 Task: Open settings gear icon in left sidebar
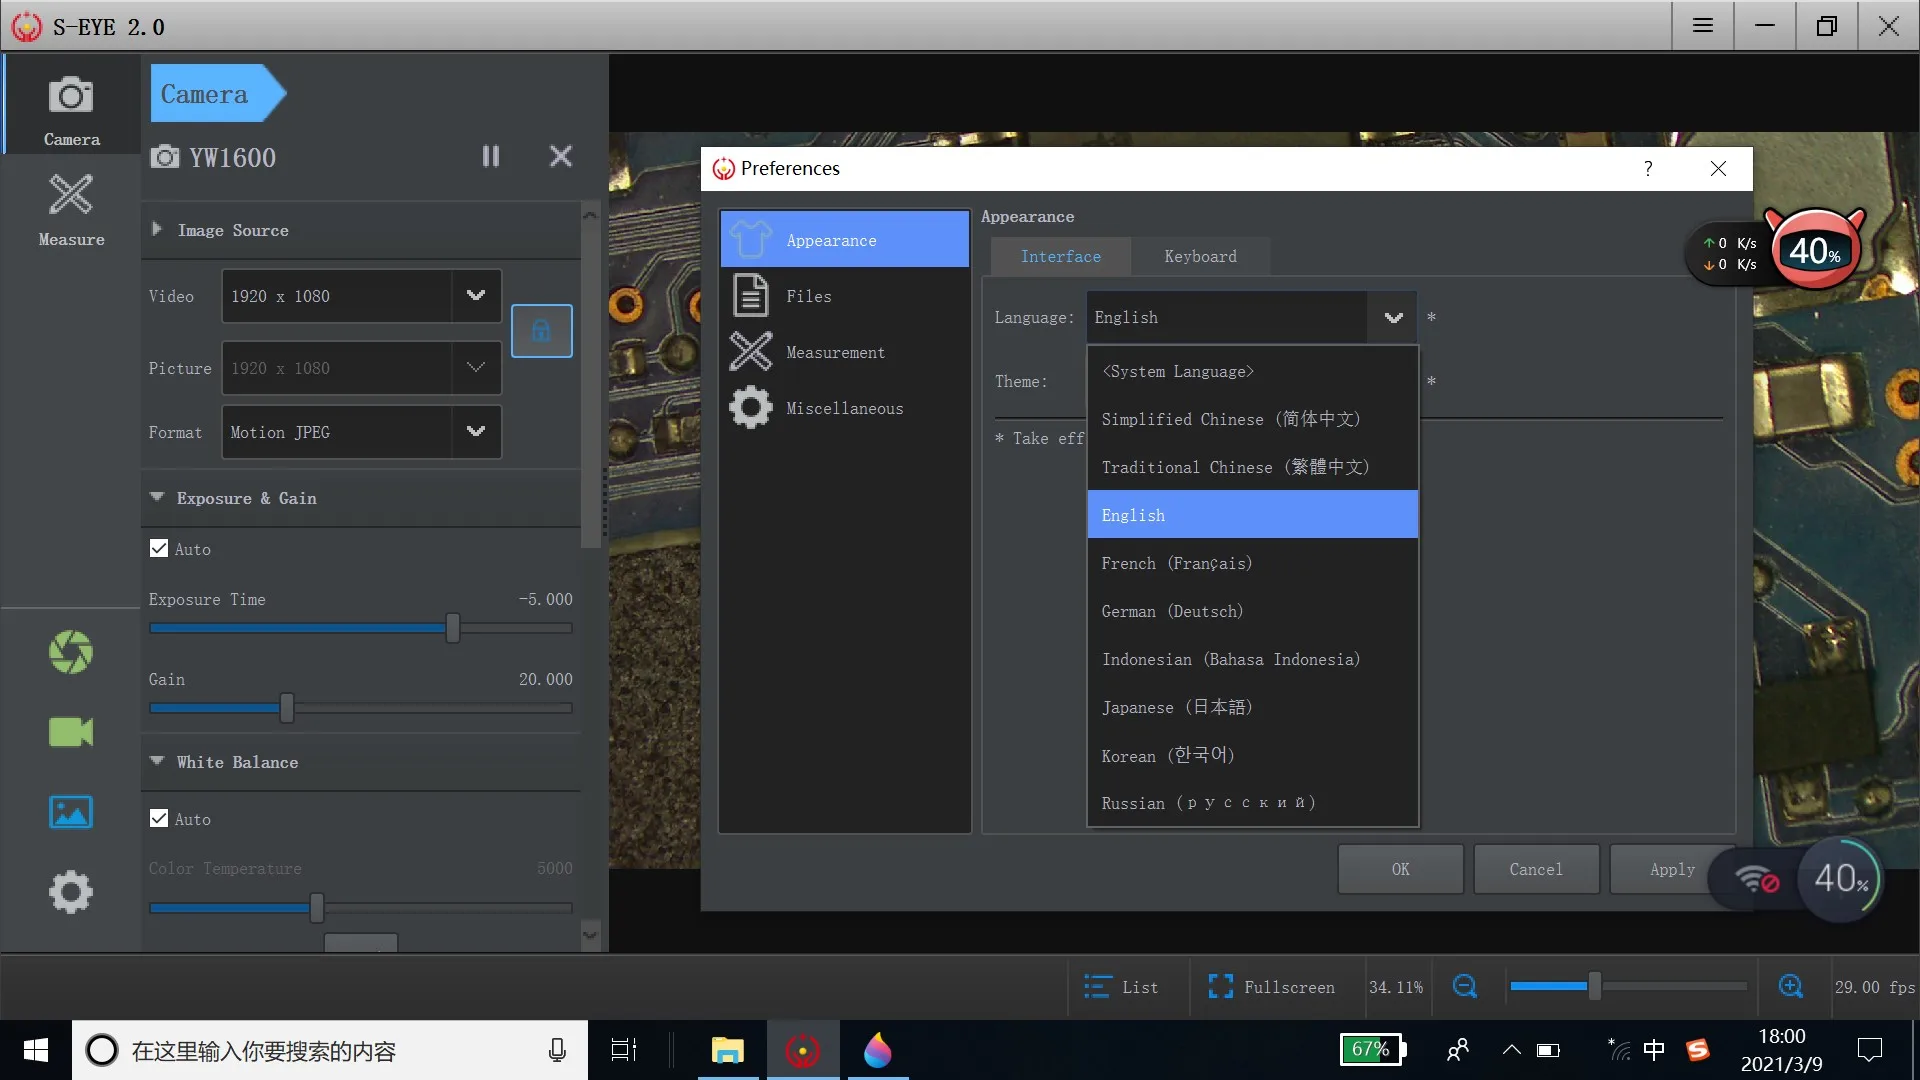pos(71,892)
